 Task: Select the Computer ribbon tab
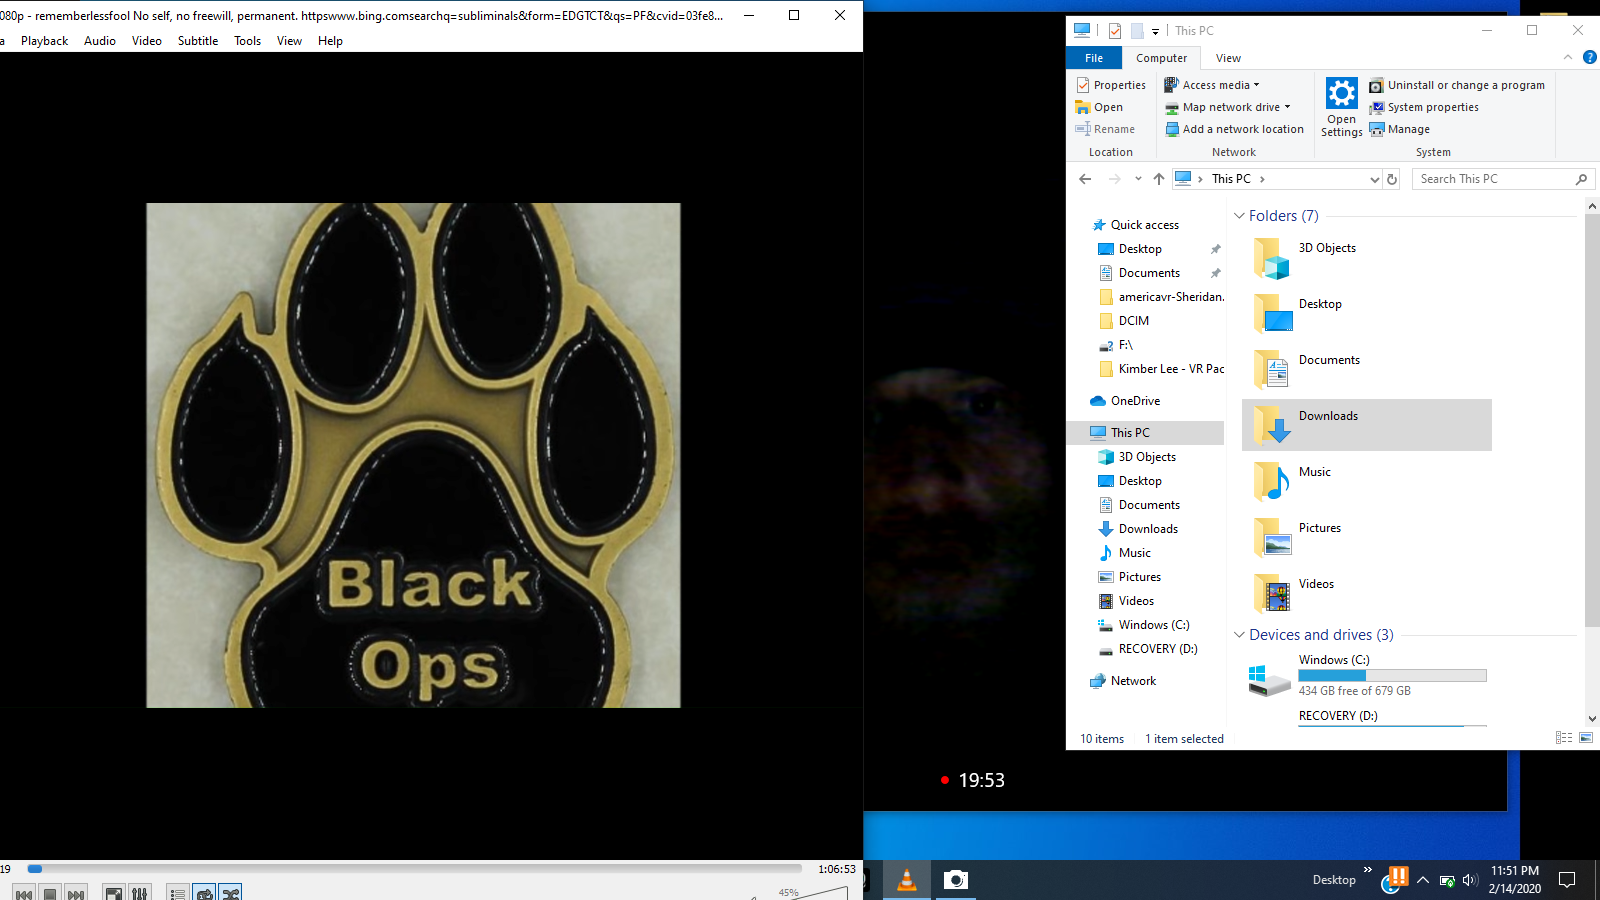pyautogui.click(x=1161, y=58)
